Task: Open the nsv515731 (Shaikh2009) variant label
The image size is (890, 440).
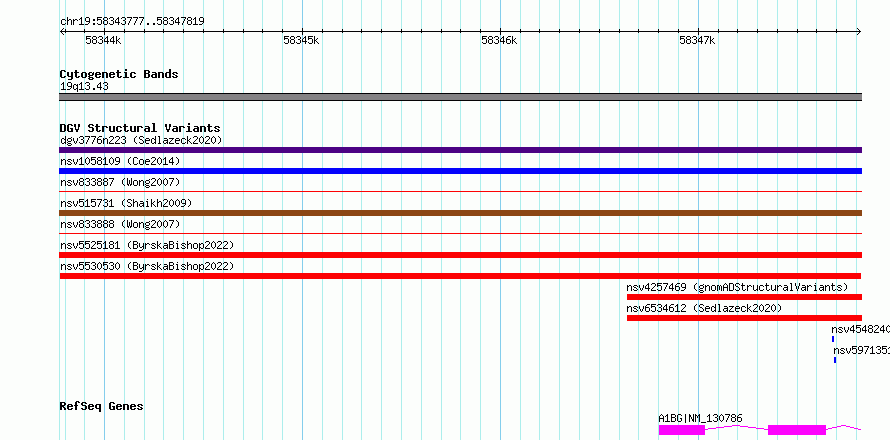Action: (x=126, y=203)
